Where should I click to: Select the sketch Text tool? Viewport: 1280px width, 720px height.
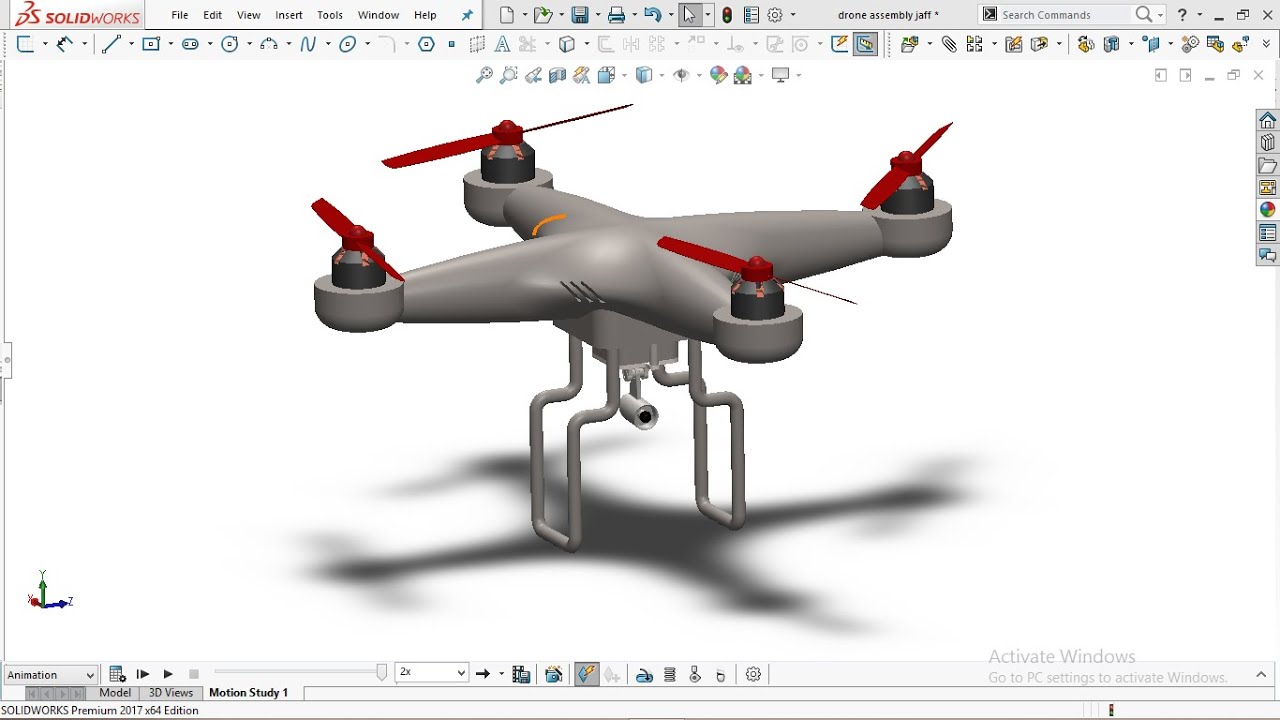click(502, 44)
